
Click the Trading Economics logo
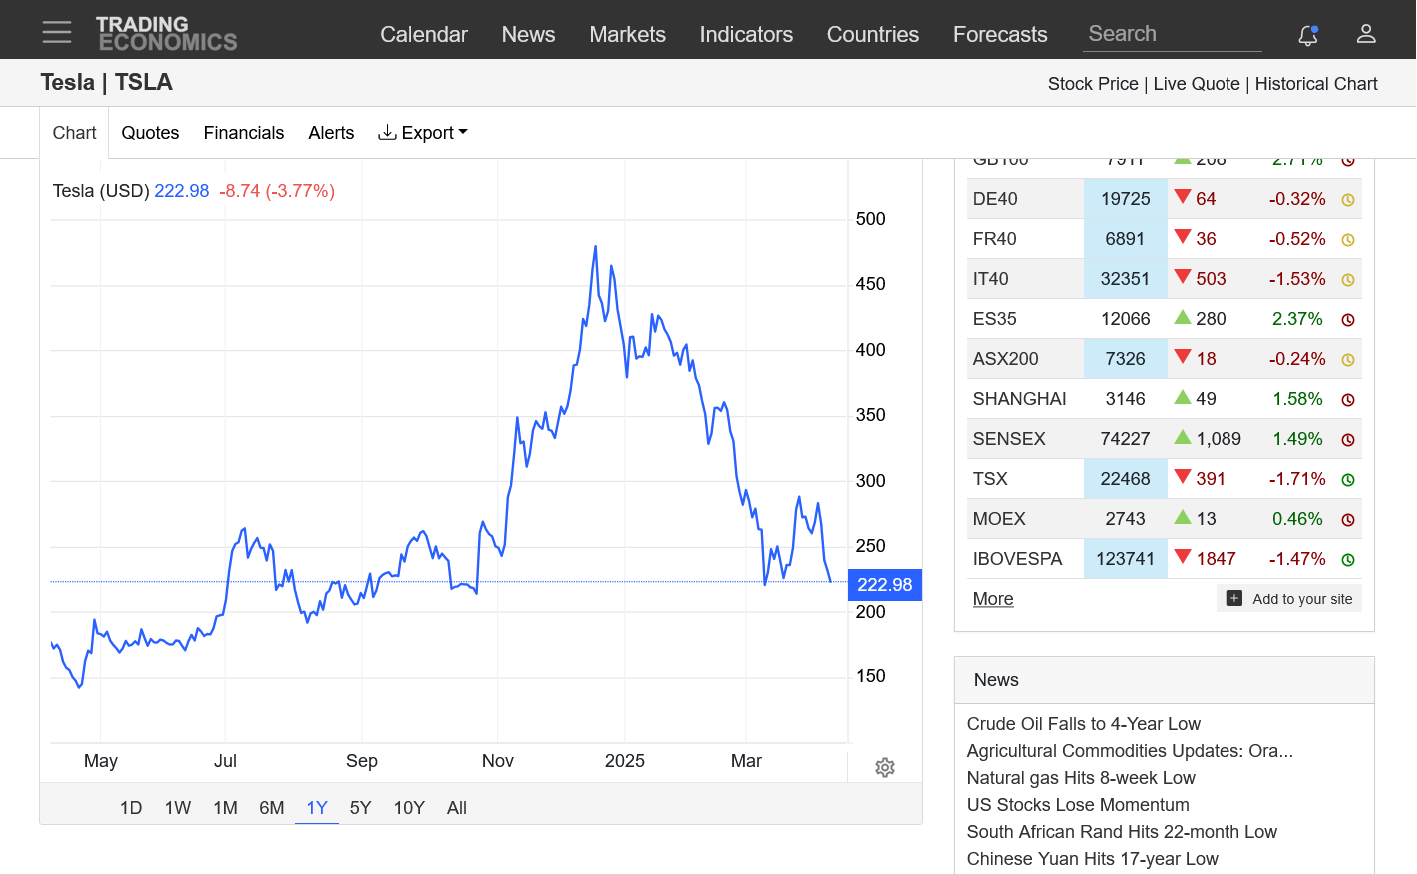coord(166,33)
